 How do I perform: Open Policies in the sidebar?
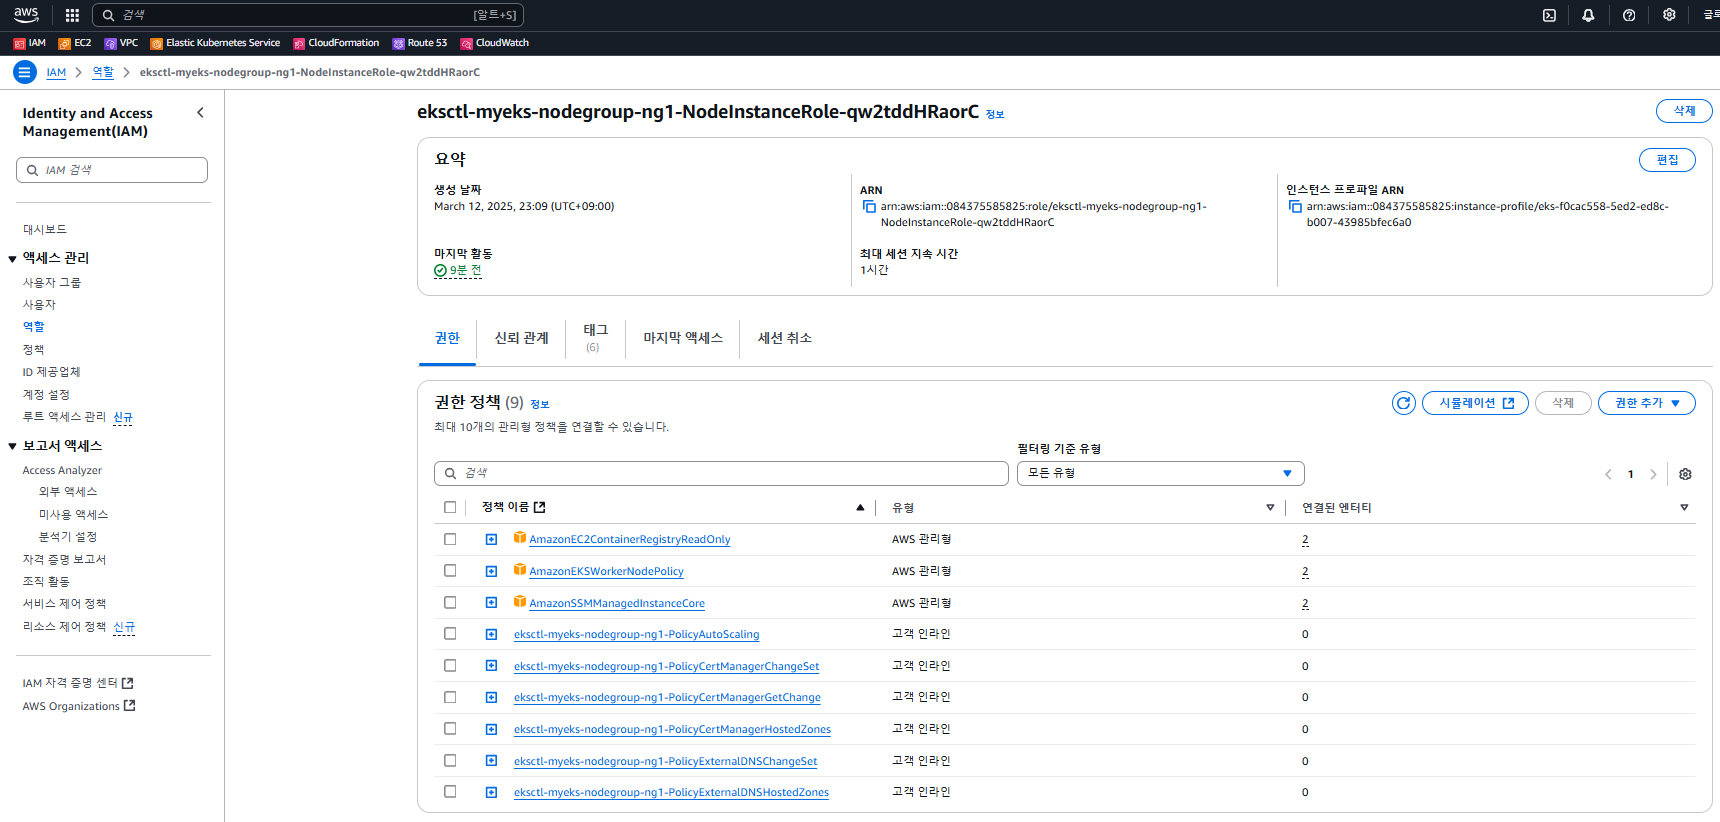(34, 349)
